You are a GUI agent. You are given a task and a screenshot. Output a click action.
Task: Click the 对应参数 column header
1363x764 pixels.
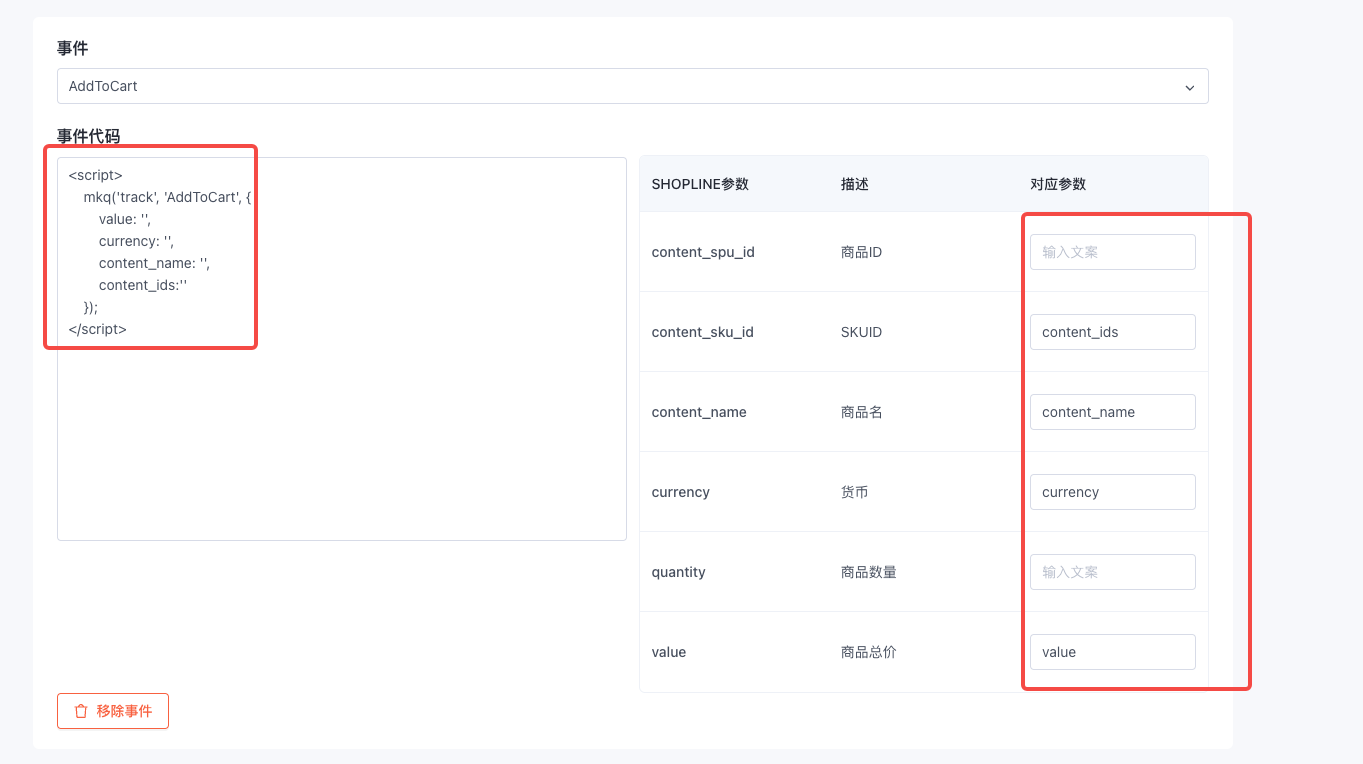click(x=1058, y=184)
